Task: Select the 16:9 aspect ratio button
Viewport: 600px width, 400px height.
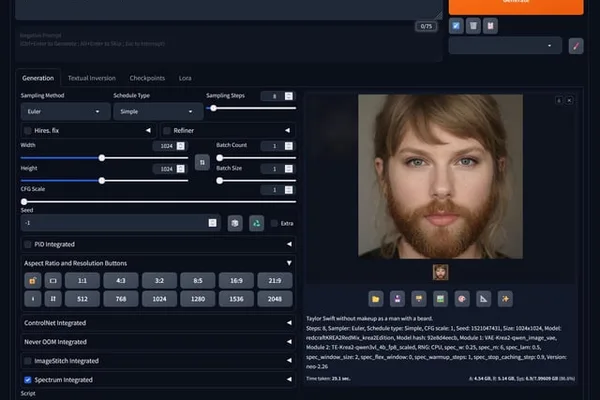Action: 236,281
